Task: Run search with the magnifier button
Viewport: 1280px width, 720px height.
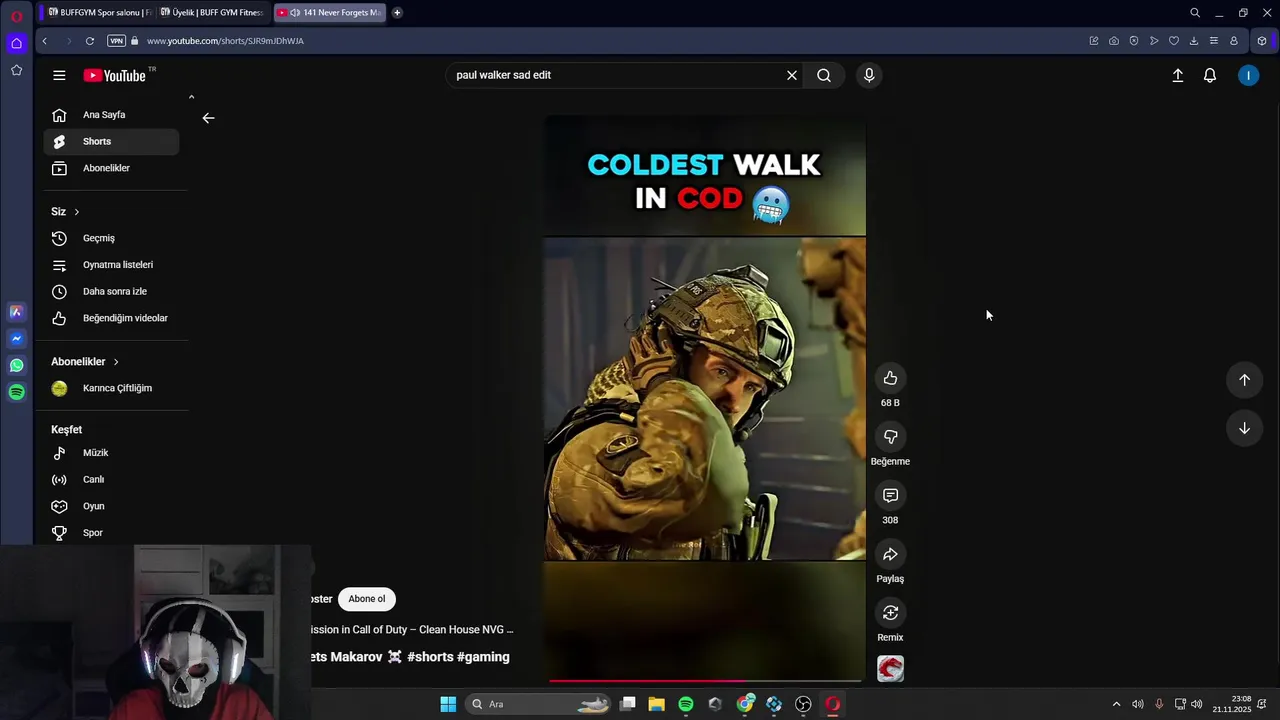Action: coord(824,75)
